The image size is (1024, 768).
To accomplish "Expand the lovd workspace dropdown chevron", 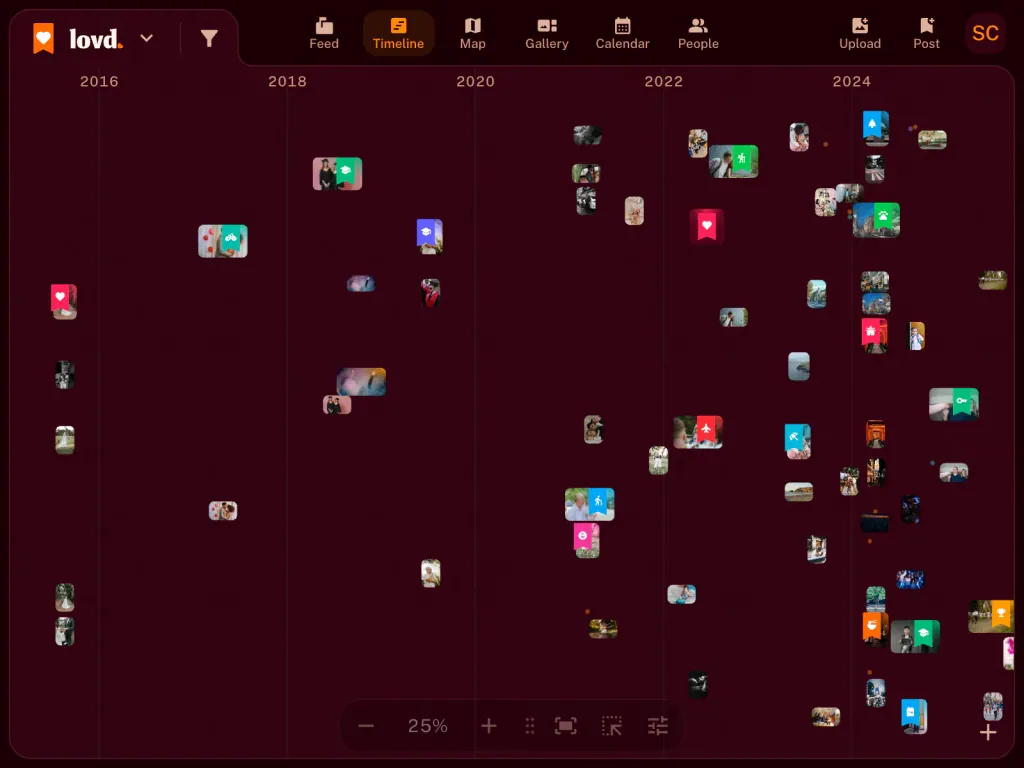I will (x=146, y=38).
